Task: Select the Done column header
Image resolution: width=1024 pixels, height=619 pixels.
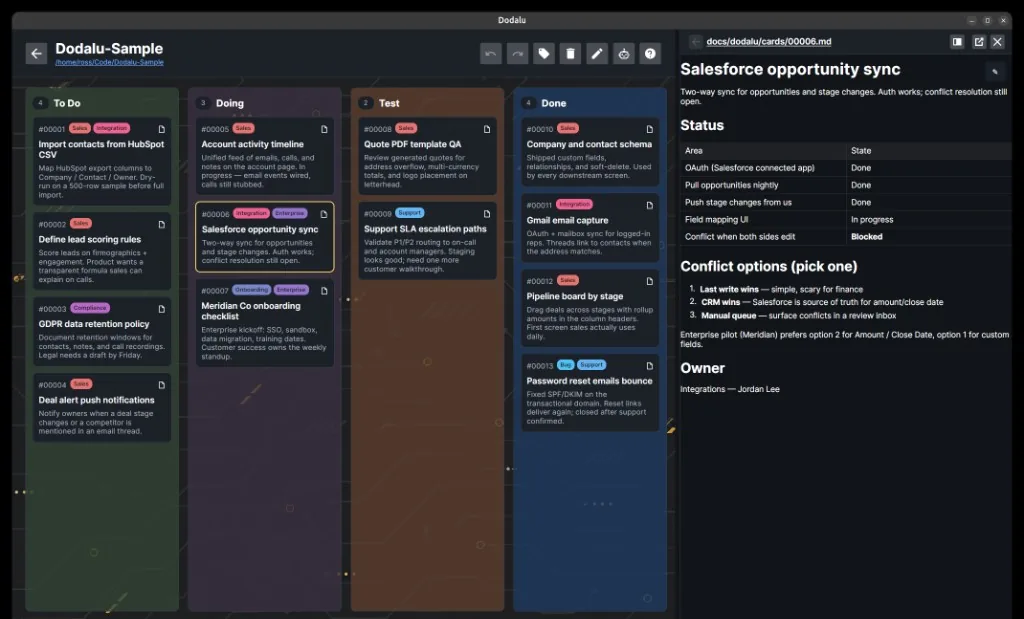Action: [553, 103]
